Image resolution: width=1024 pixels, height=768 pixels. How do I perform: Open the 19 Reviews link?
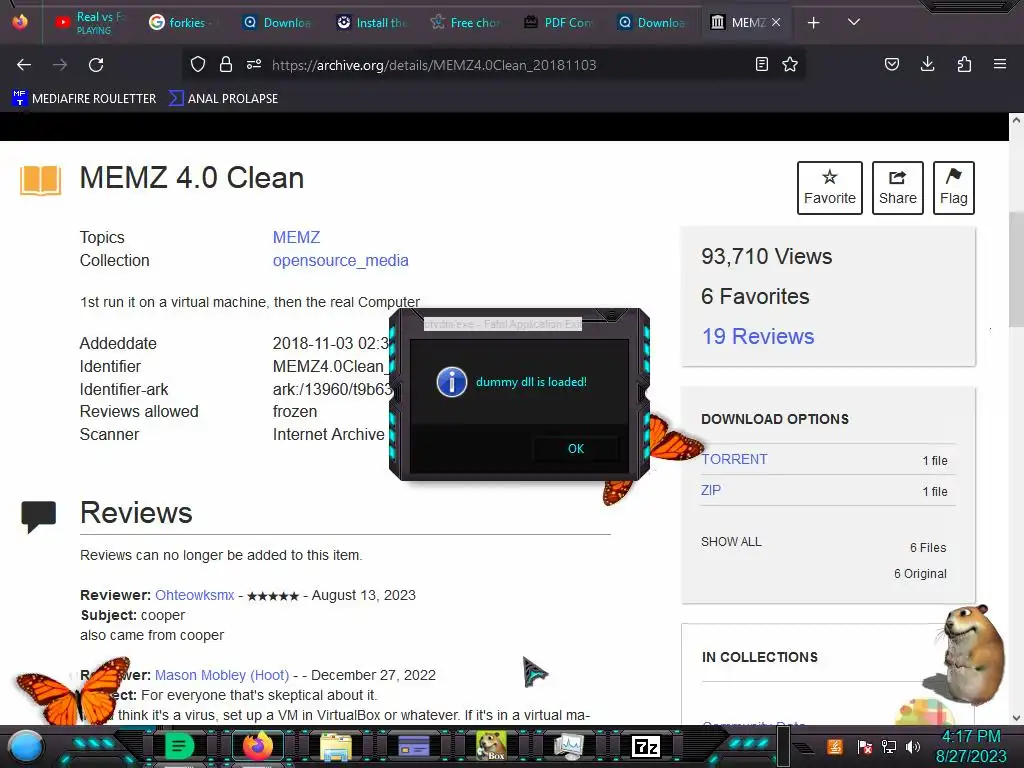pos(758,336)
